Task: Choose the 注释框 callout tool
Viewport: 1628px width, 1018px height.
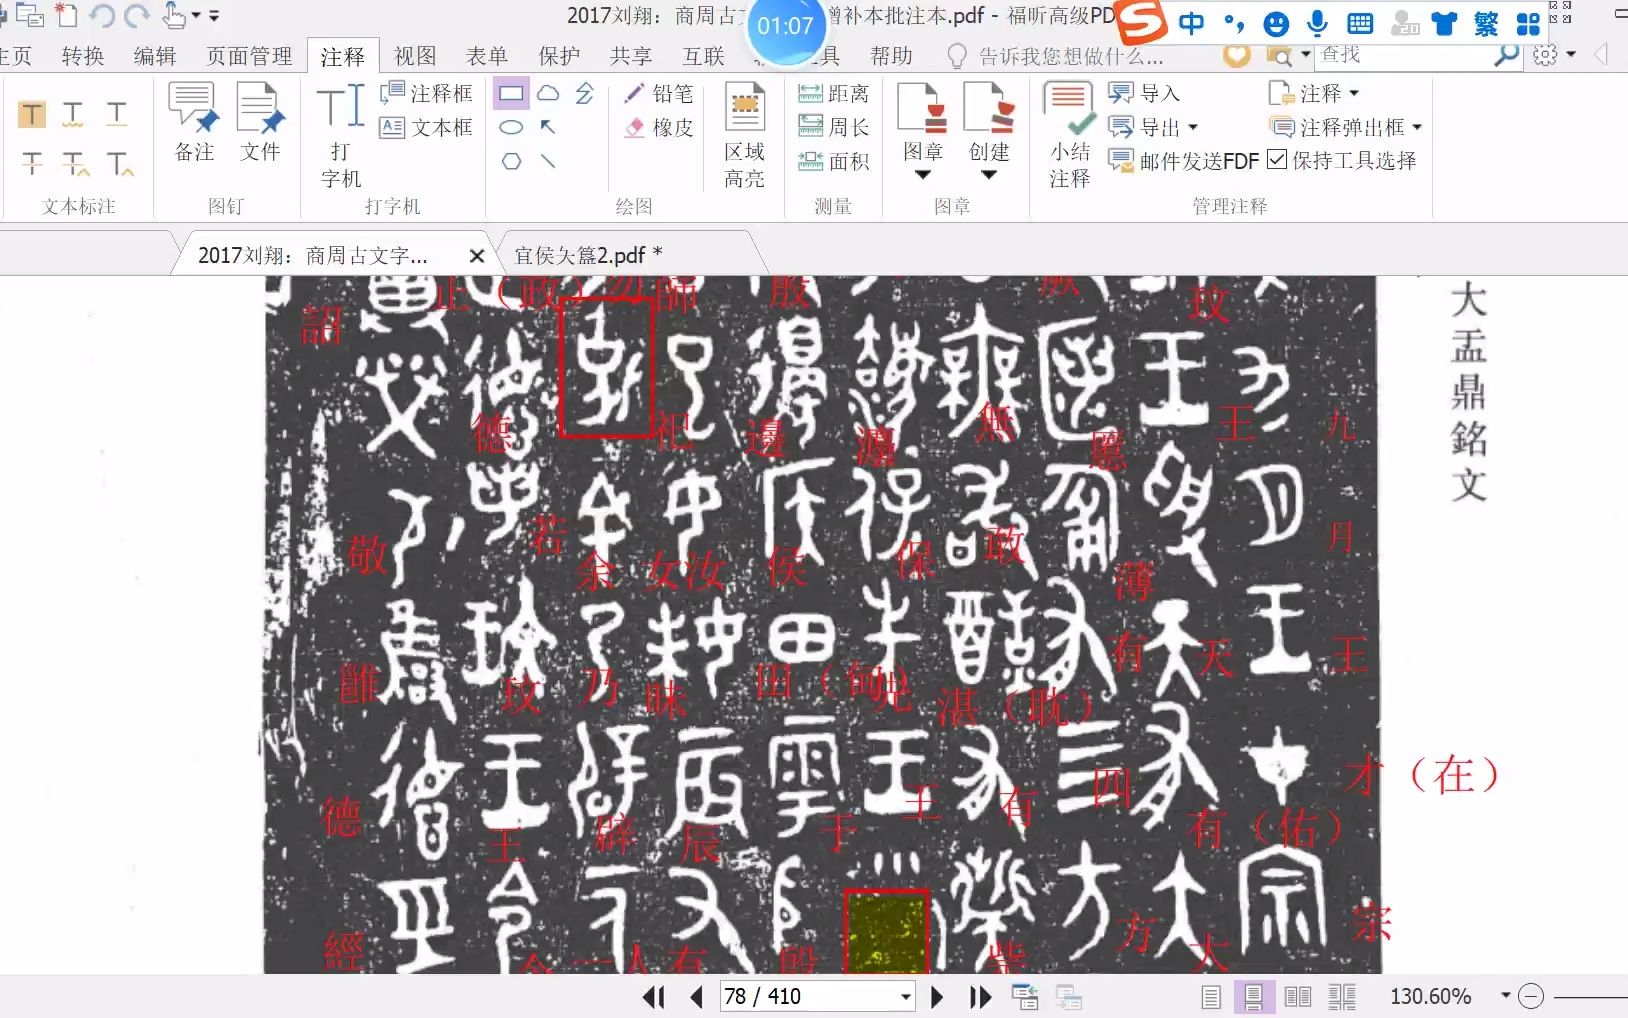Action: 426,93
